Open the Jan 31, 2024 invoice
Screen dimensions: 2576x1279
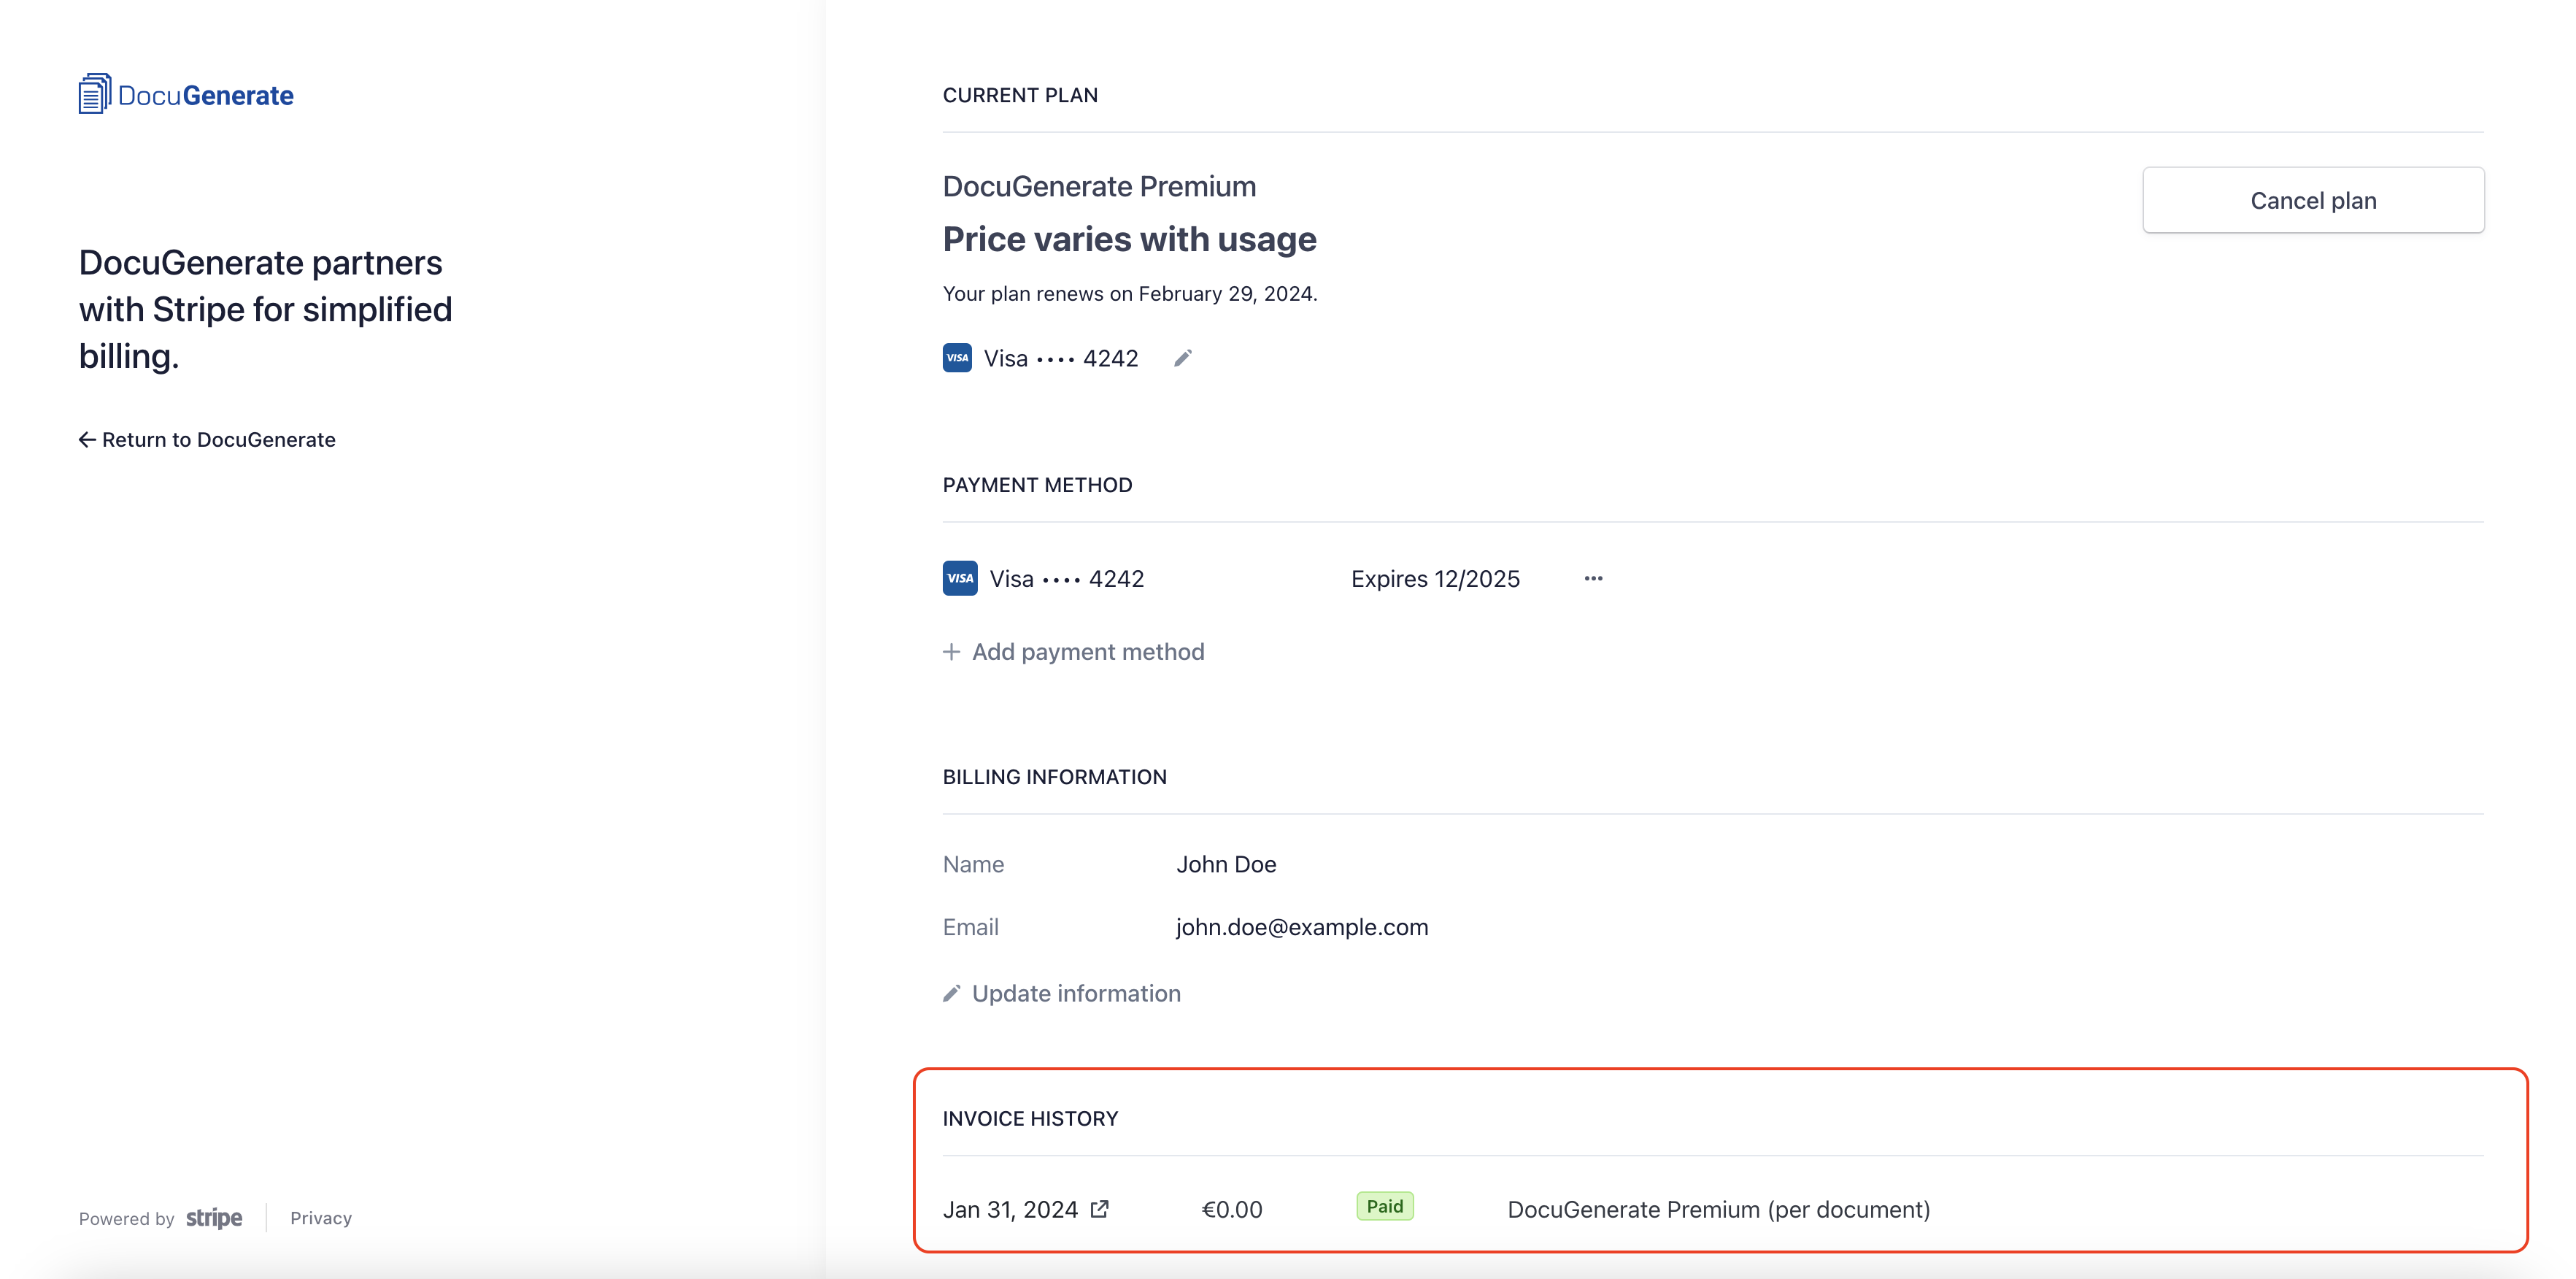[1011, 1209]
